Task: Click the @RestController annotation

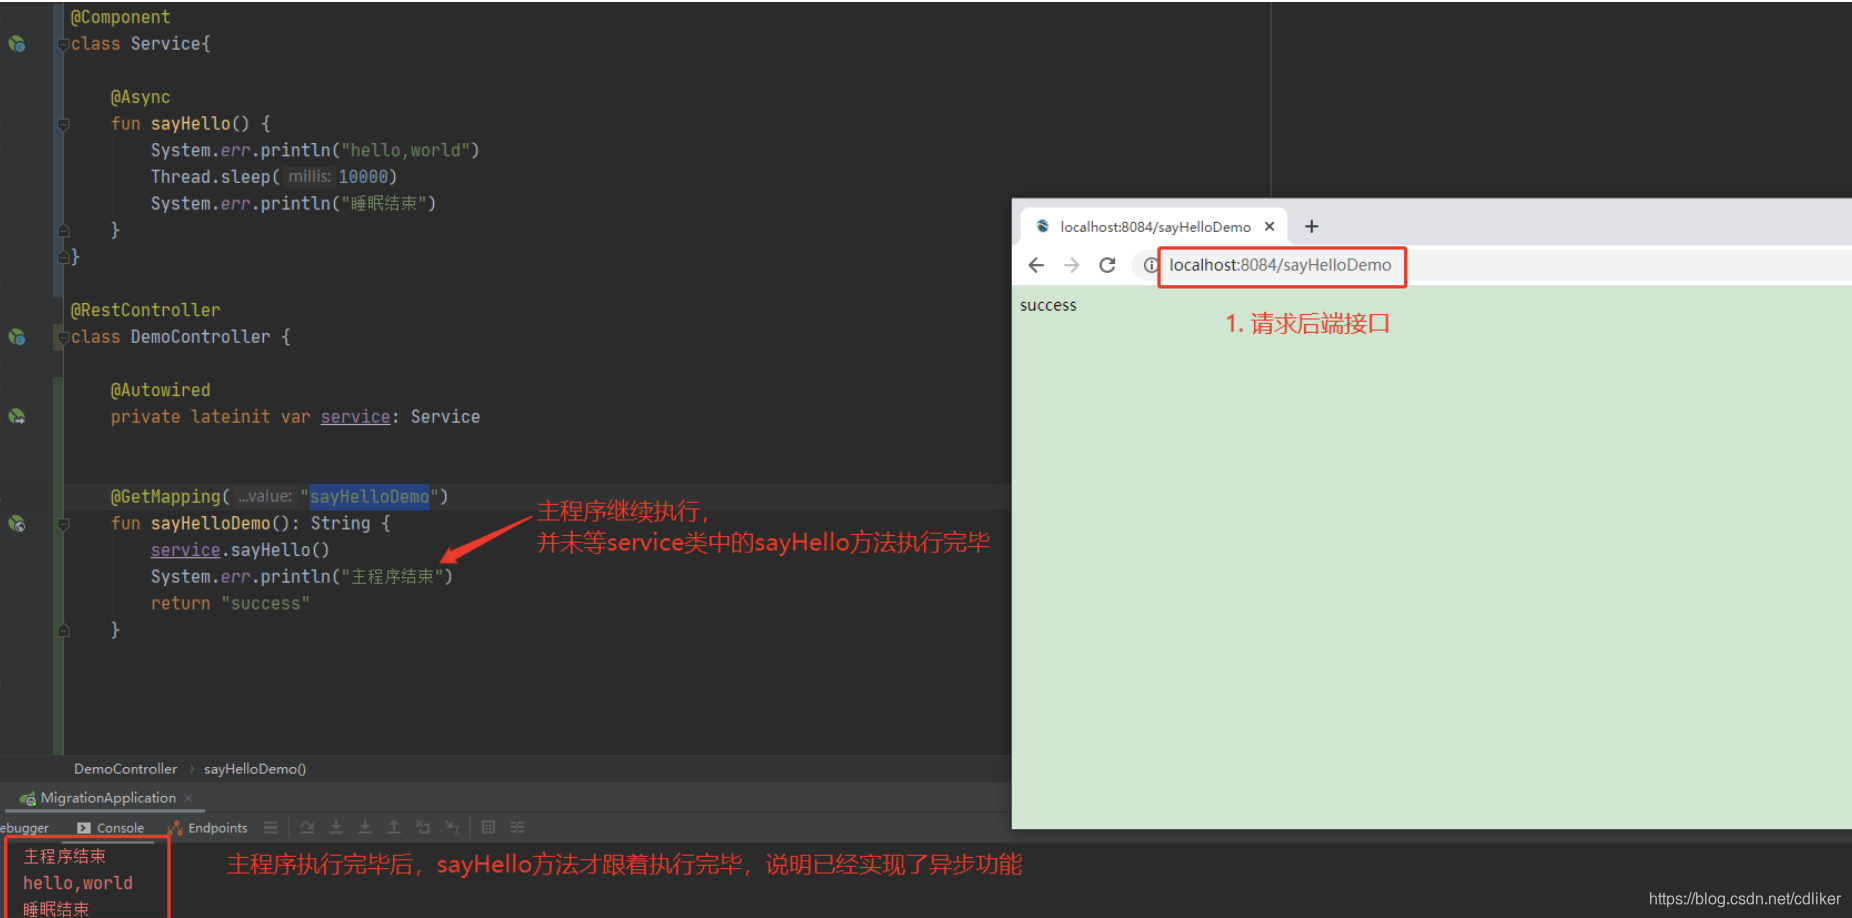Action: 145,310
